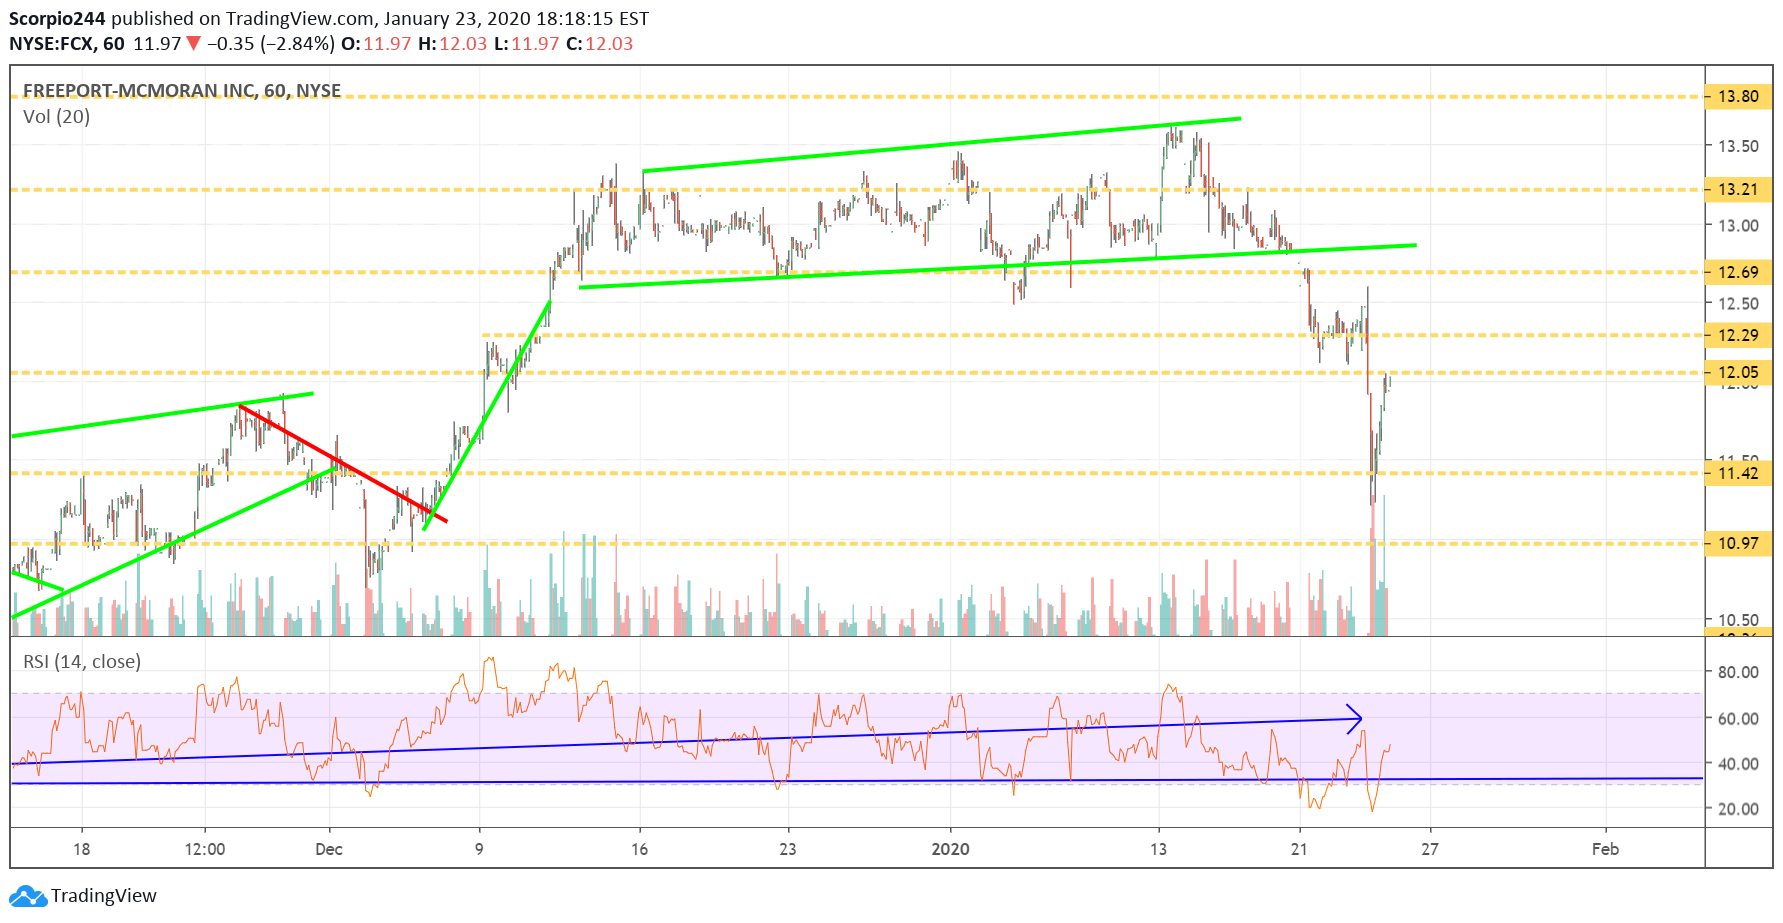Click the 12.69 price level label
Viewport: 1783px width, 923px height.
pyautogui.click(x=1738, y=272)
